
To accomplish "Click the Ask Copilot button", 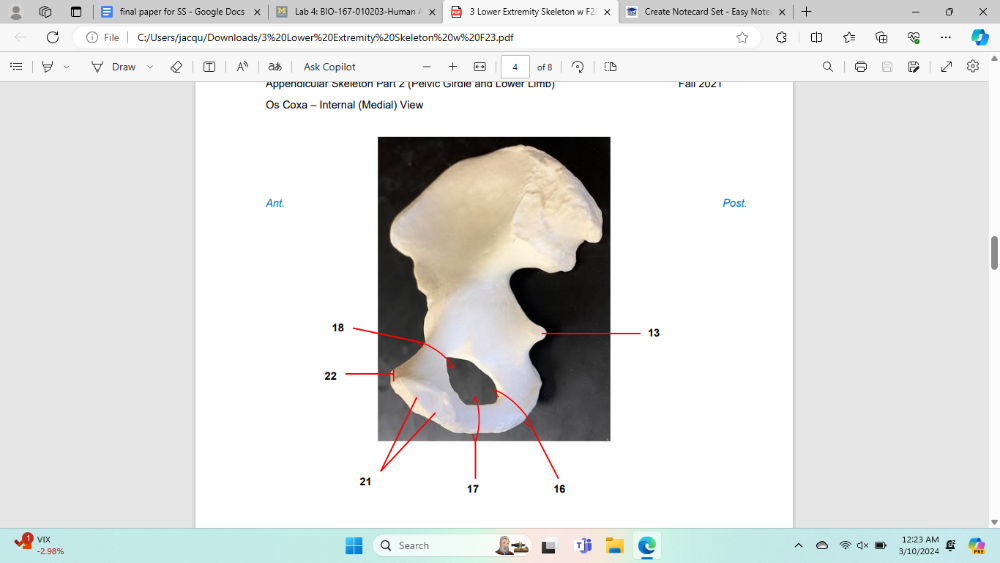I will (x=329, y=67).
